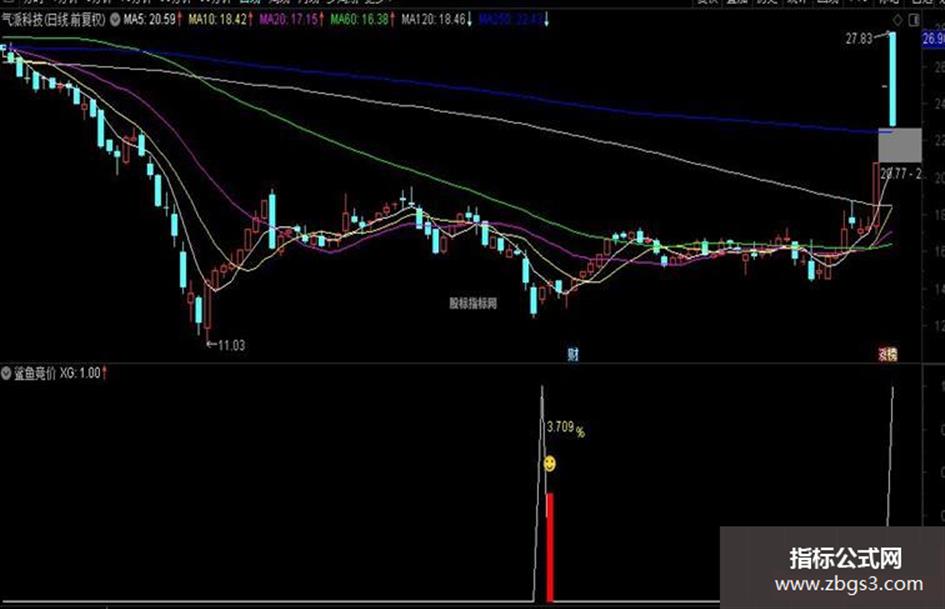Select the 气派科技(日线 前复权) chart title
Viewport: 945px width, 609px height.
[54, 20]
